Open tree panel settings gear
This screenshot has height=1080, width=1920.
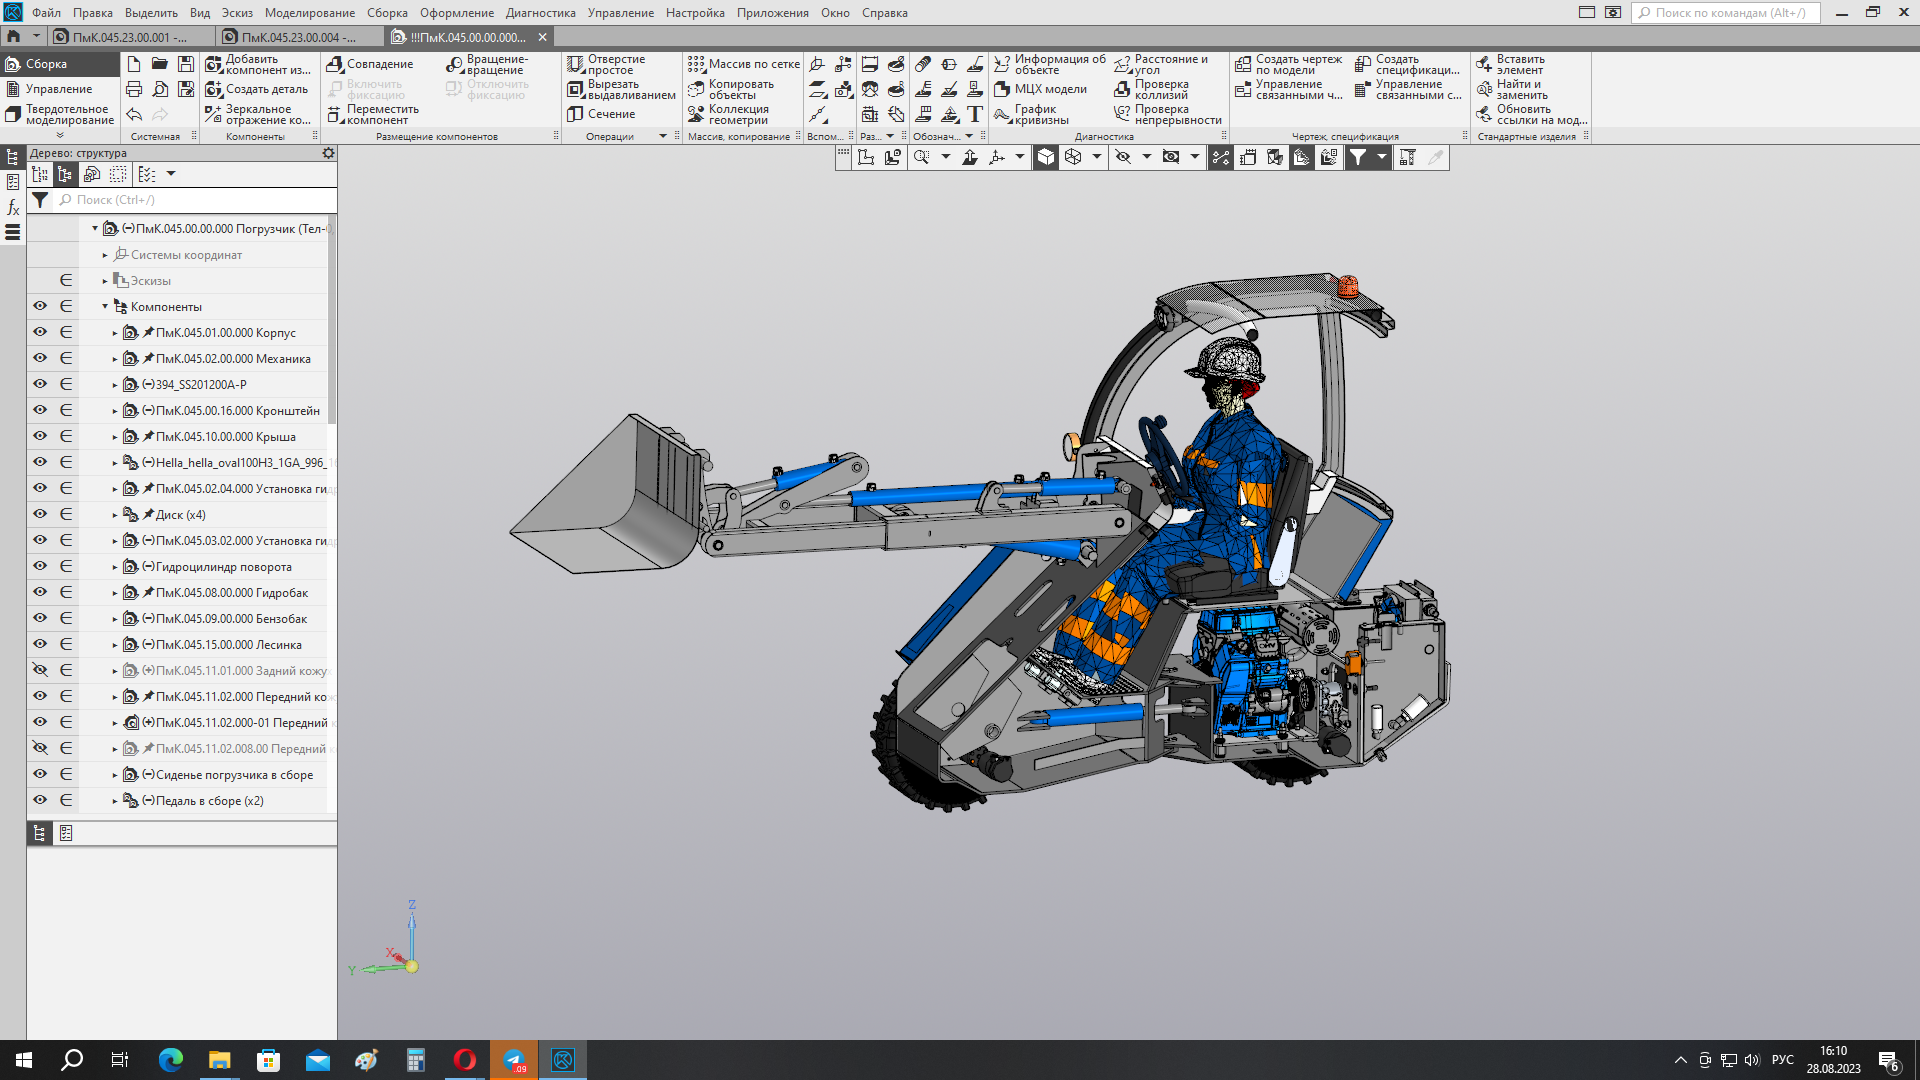click(x=328, y=153)
